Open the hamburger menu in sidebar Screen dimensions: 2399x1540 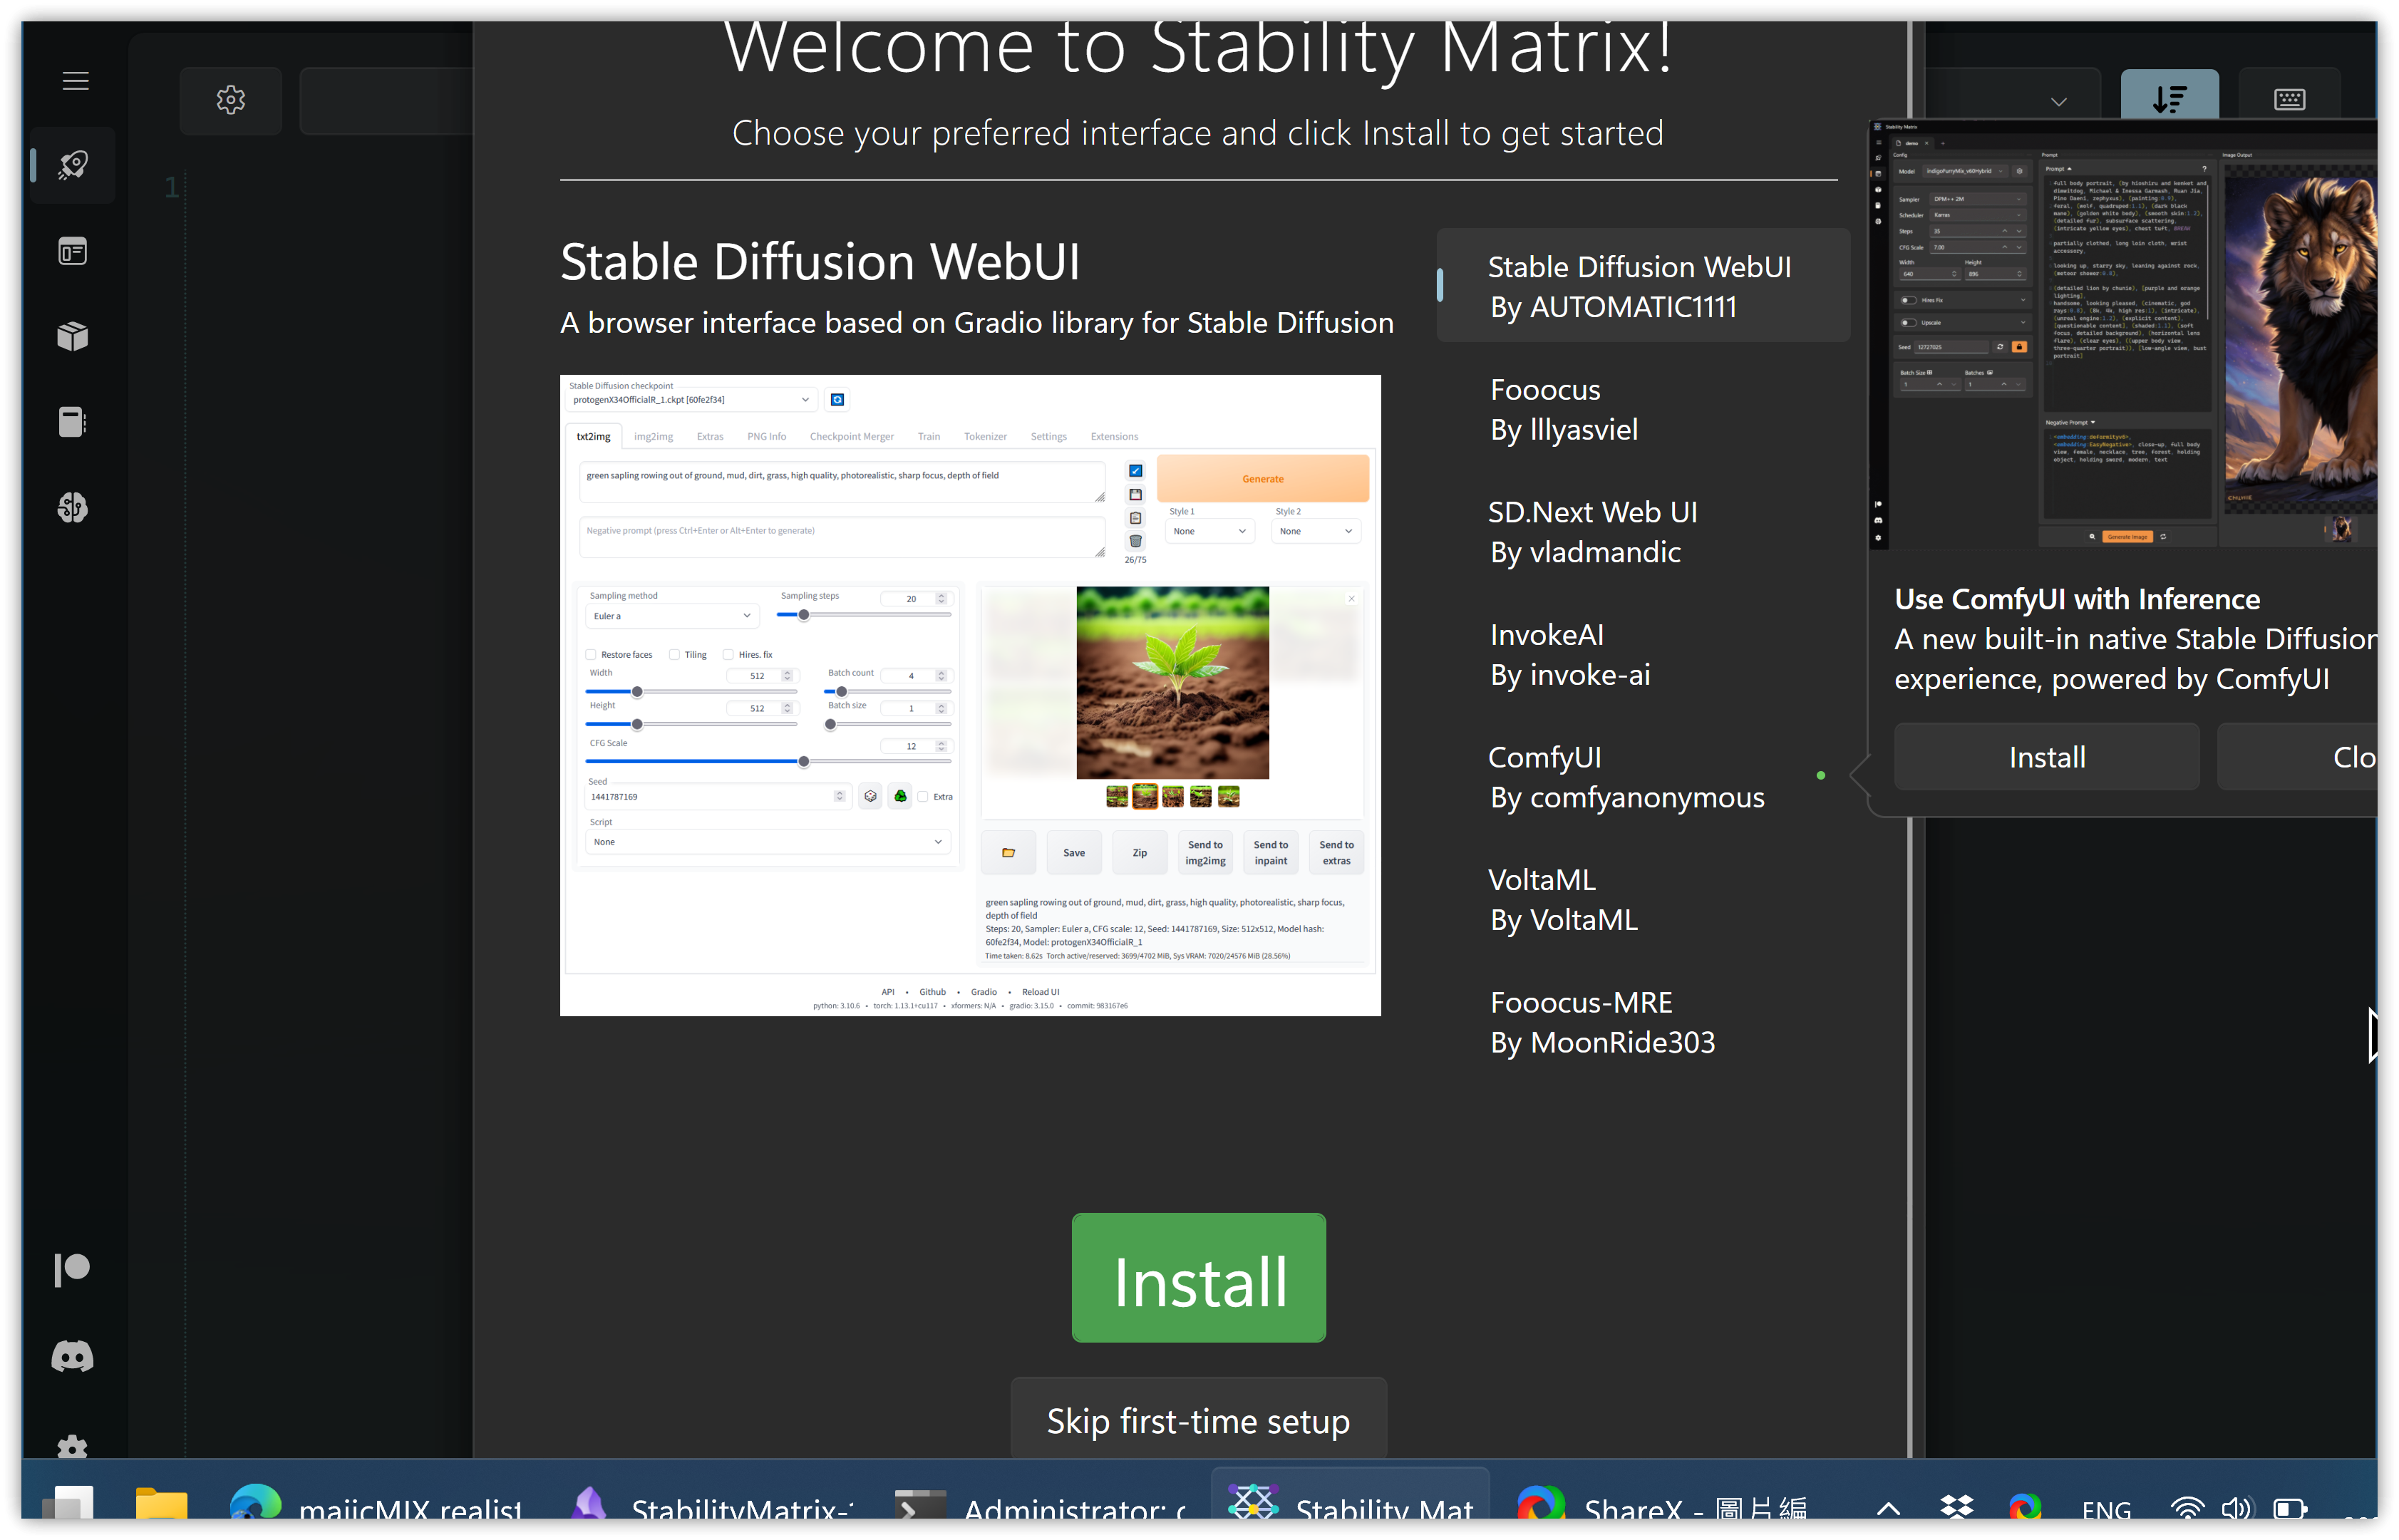(75, 81)
